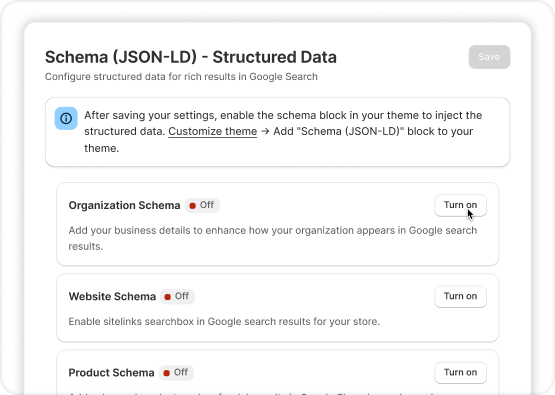Switch on Product Schema
This screenshot has height=395, width=555.
(460, 373)
